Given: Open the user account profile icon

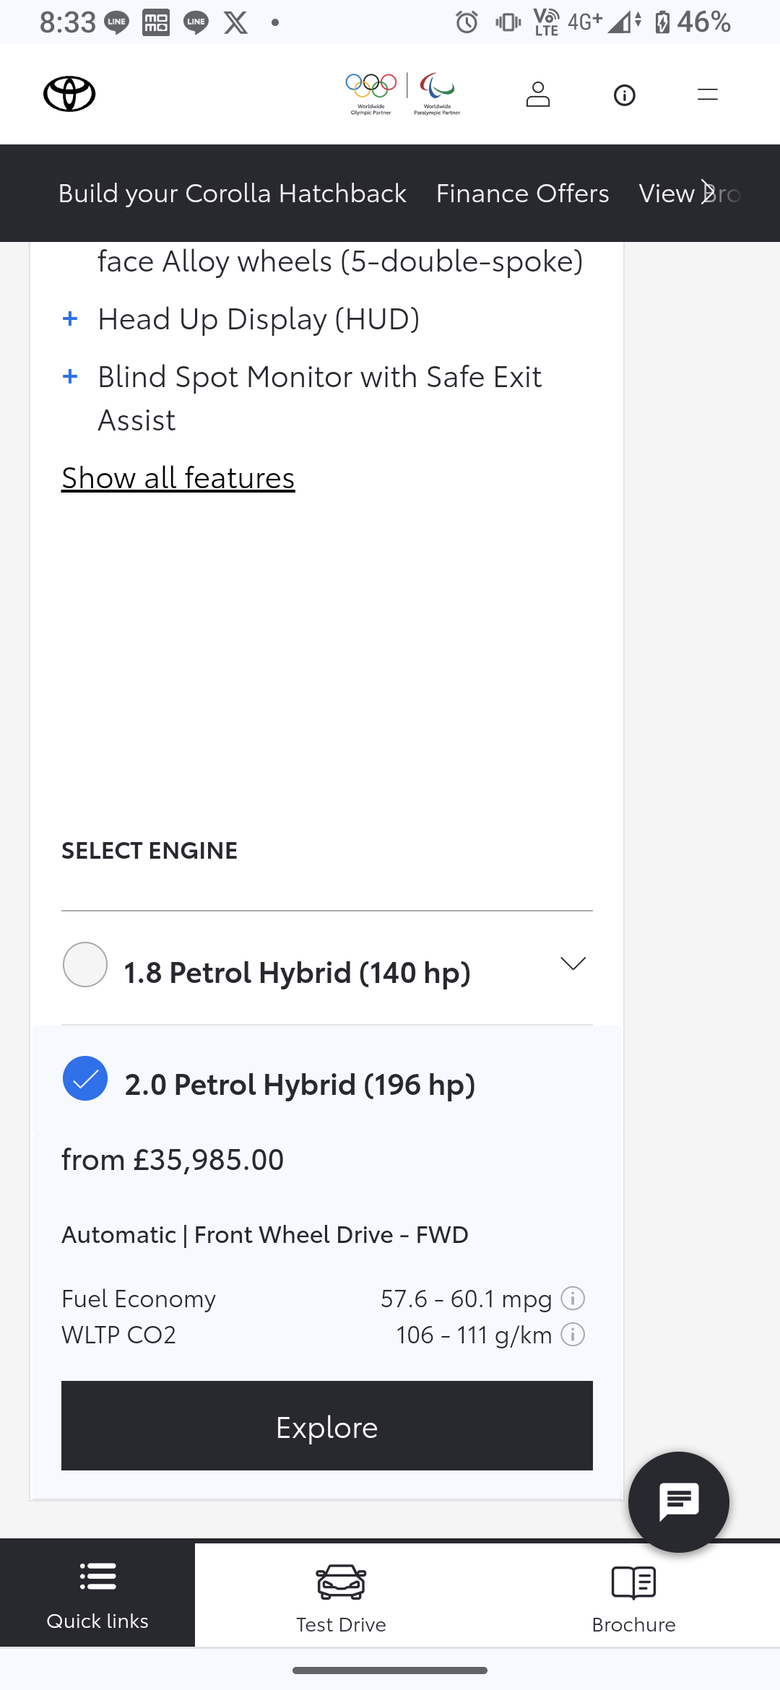Looking at the screenshot, I should click(538, 94).
